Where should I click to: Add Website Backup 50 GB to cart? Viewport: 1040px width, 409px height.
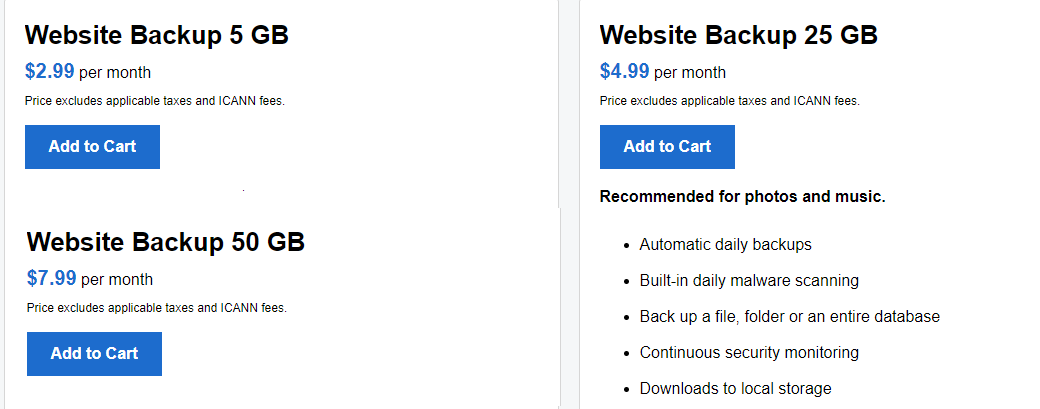pos(94,353)
